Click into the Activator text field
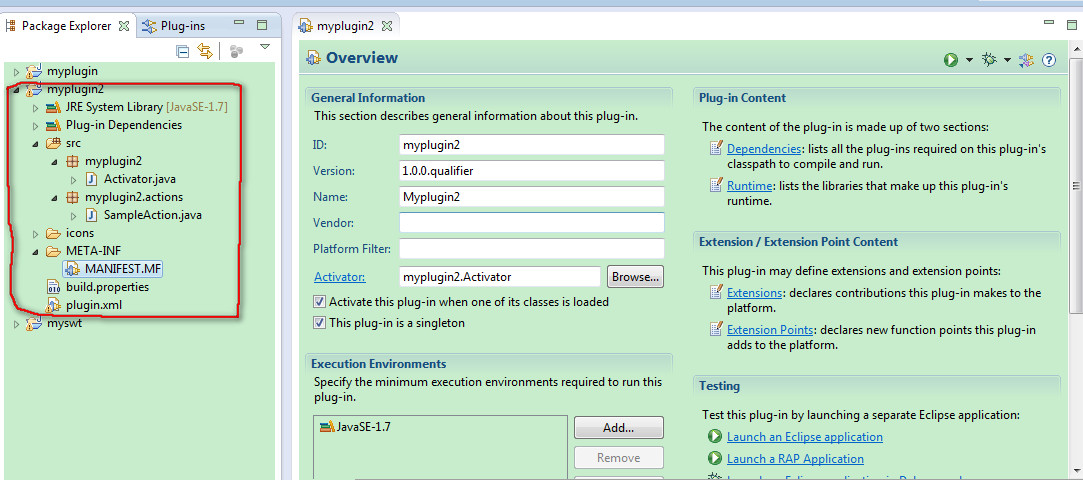The width and height of the screenshot is (1083, 480). [x=500, y=277]
